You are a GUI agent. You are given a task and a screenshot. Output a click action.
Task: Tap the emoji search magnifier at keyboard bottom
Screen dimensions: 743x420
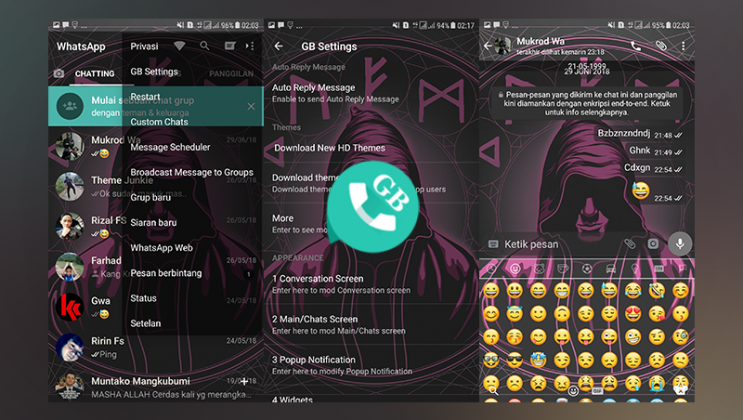493,390
